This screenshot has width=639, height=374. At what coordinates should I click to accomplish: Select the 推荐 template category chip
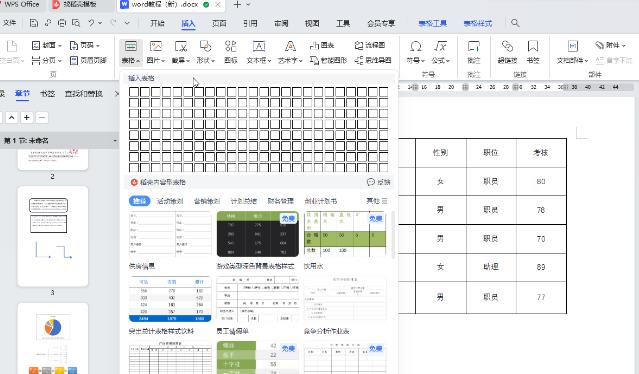pyautogui.click(x=139, y=201)
